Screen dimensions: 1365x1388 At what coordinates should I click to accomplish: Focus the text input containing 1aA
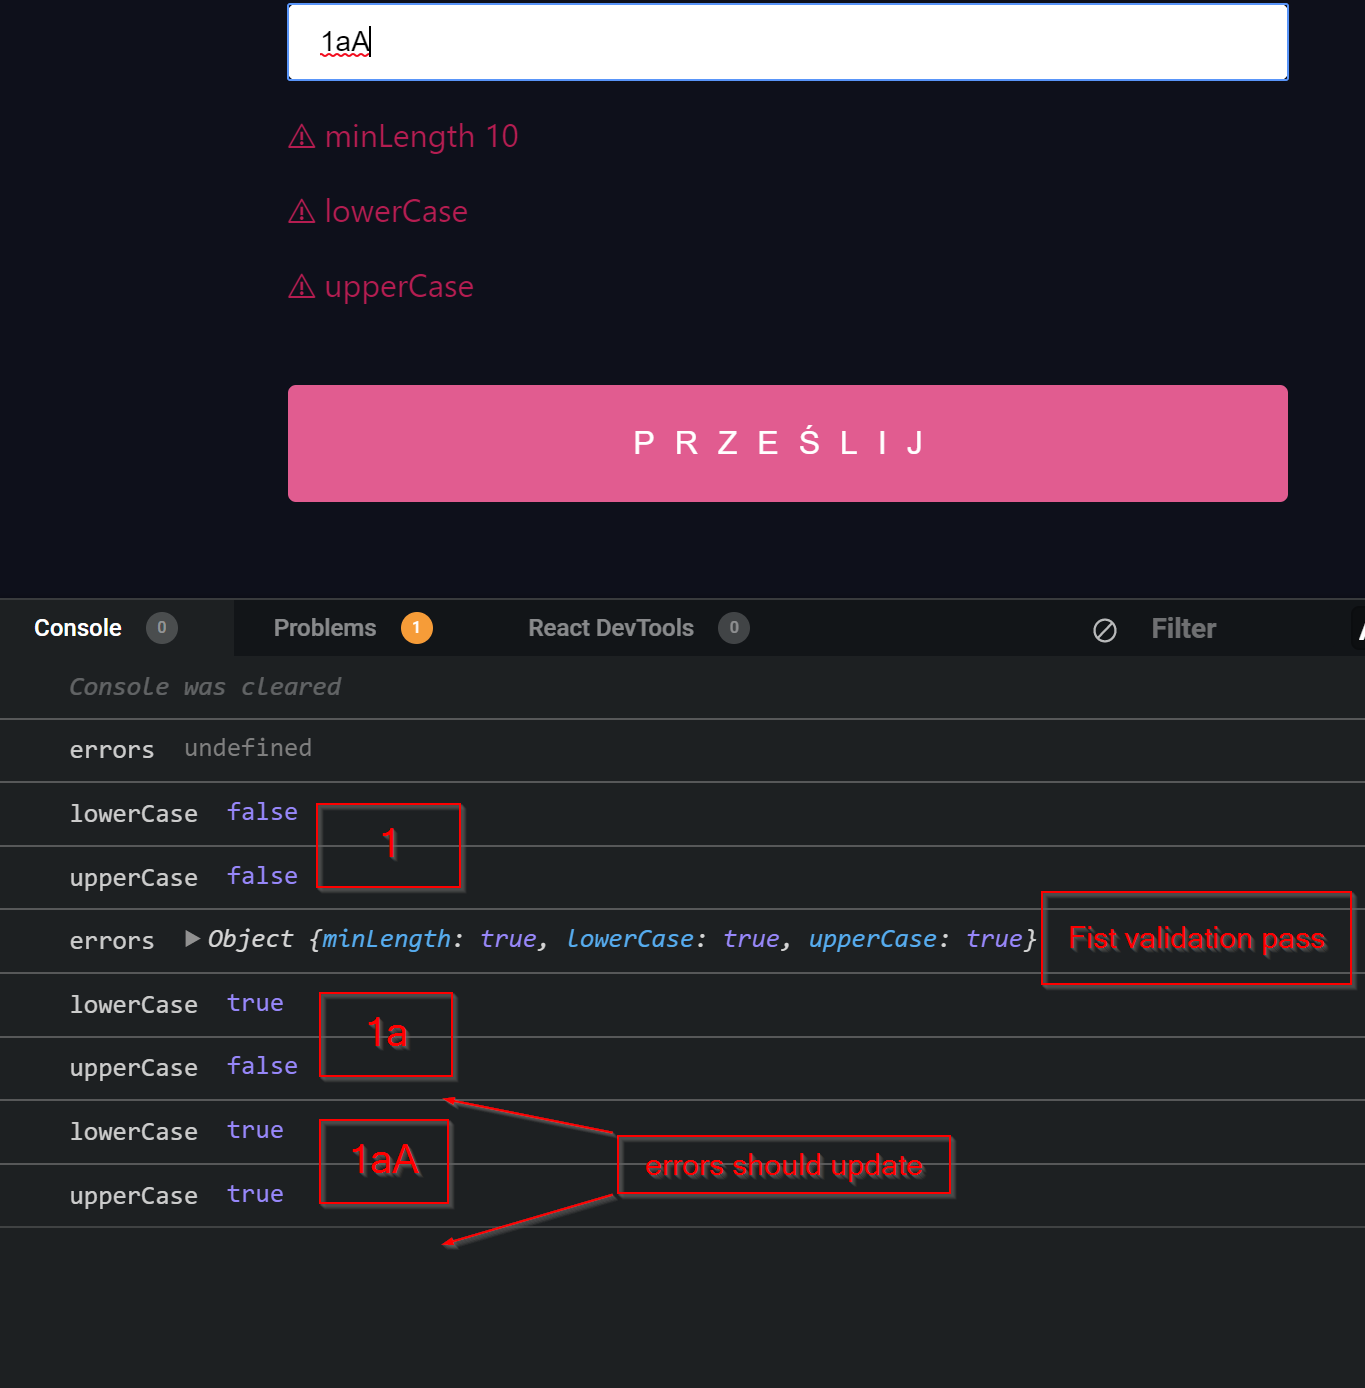786,42
